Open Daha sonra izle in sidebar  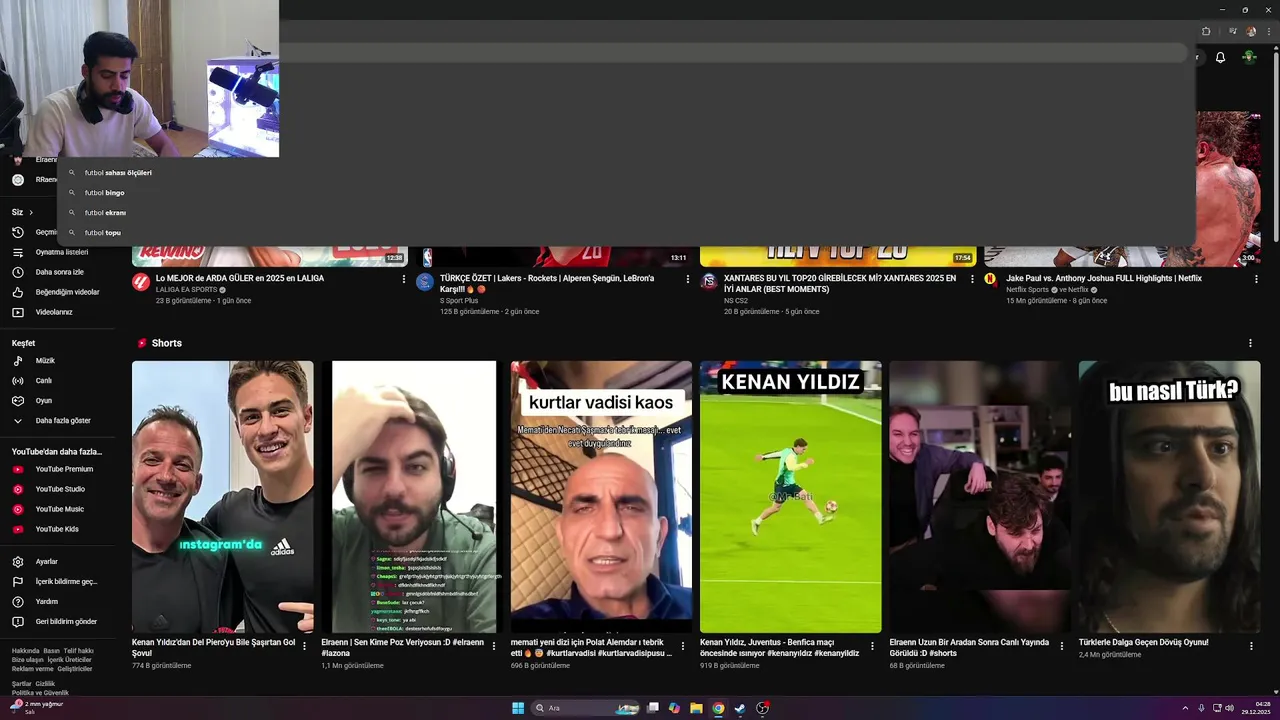click(61, 272)
